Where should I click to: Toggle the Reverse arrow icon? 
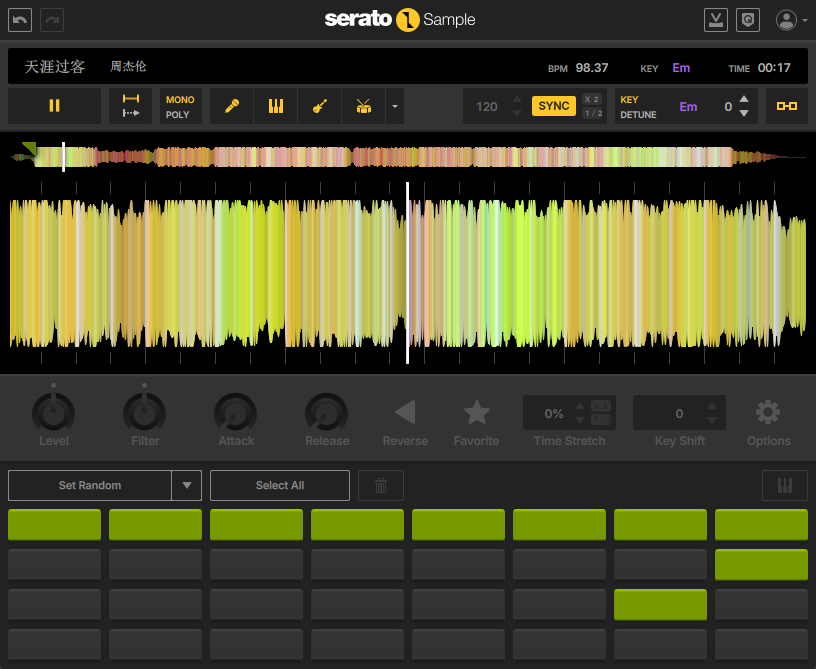(x=405, y=412)
